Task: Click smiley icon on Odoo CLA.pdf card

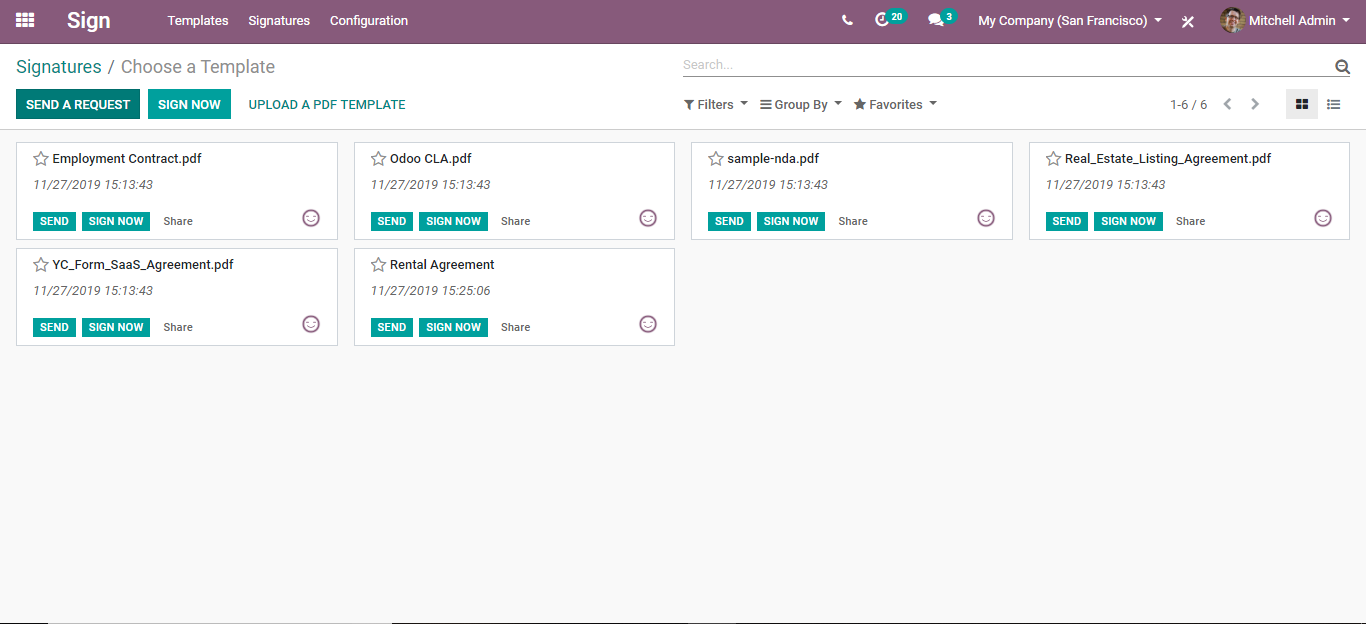Action: (x=648, y=218)
